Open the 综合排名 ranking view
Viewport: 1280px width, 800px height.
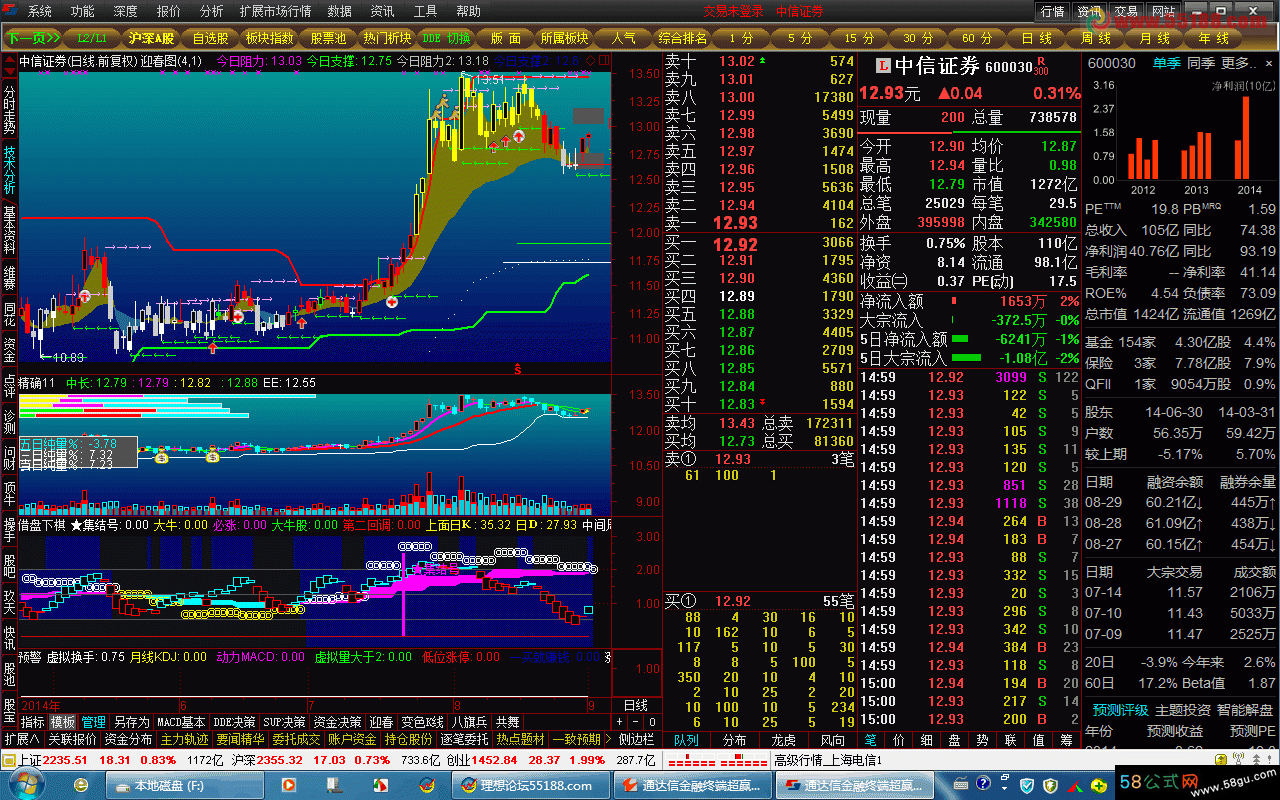682,38
